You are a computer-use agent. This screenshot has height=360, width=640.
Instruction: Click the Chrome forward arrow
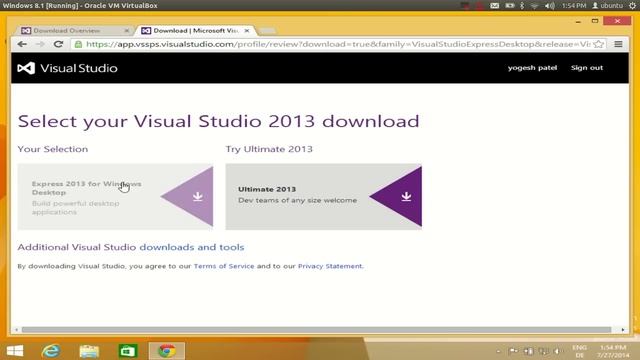40,44
